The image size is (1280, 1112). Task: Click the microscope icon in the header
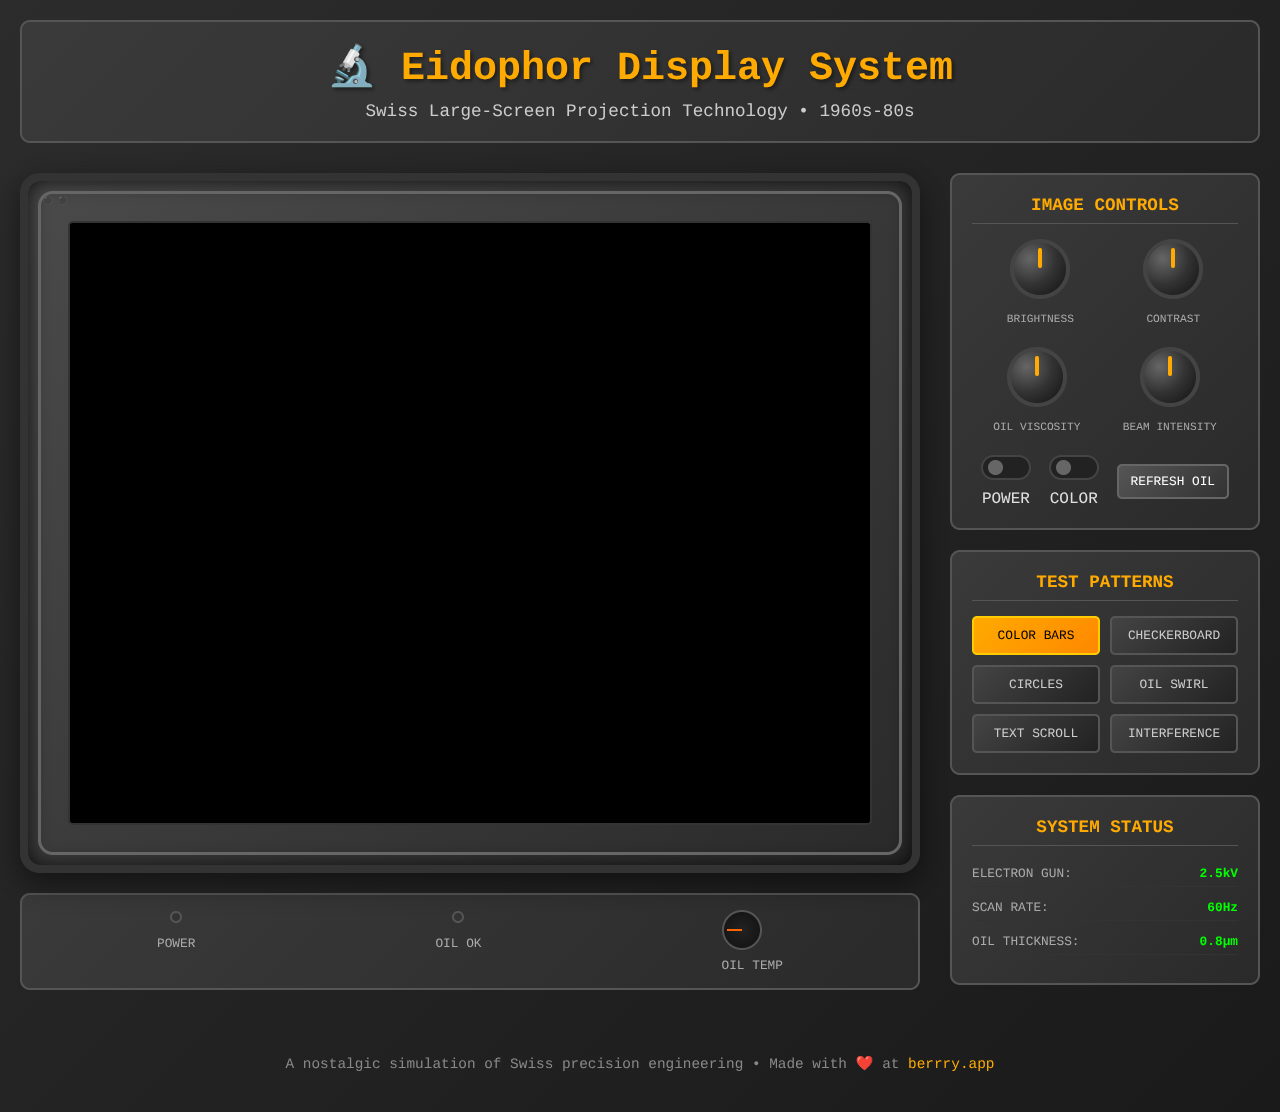coord(352,65)
